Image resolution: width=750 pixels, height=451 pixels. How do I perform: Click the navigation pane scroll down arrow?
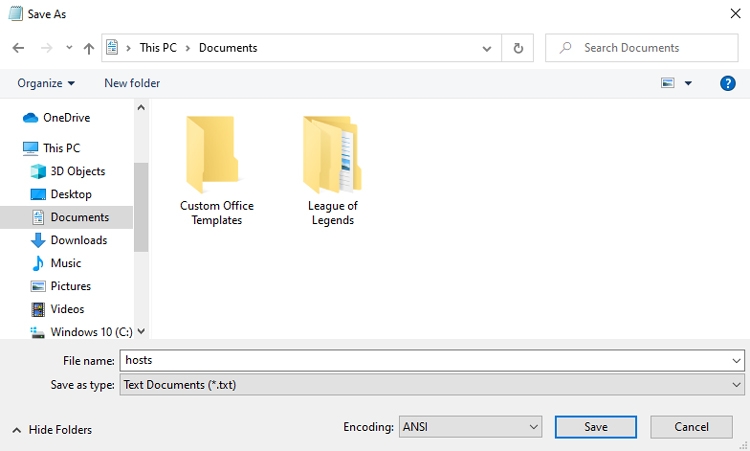(x=141, y=331)
